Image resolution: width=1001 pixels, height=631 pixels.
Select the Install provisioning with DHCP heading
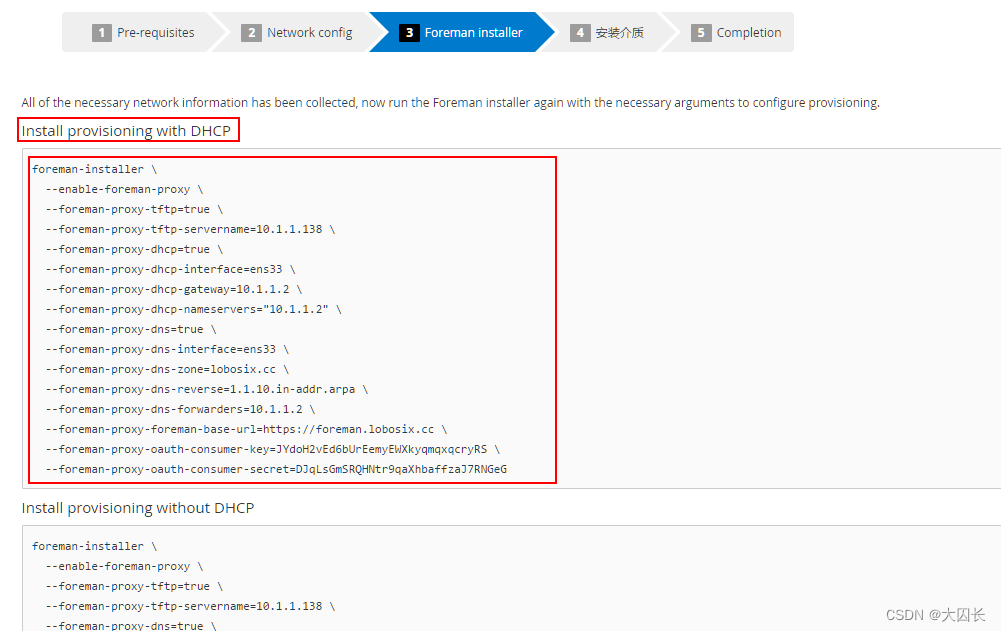click(126, 131)
